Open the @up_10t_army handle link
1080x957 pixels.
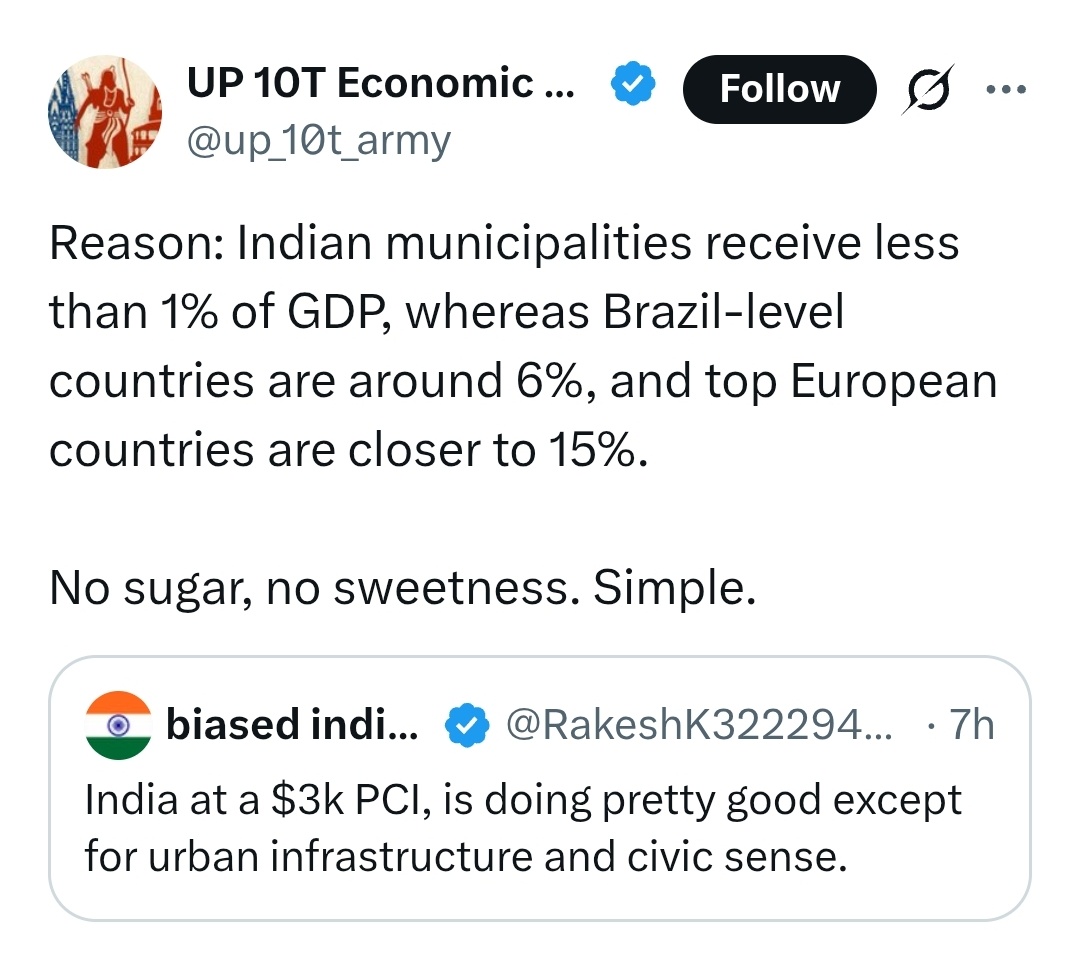[x=318, y=141]
